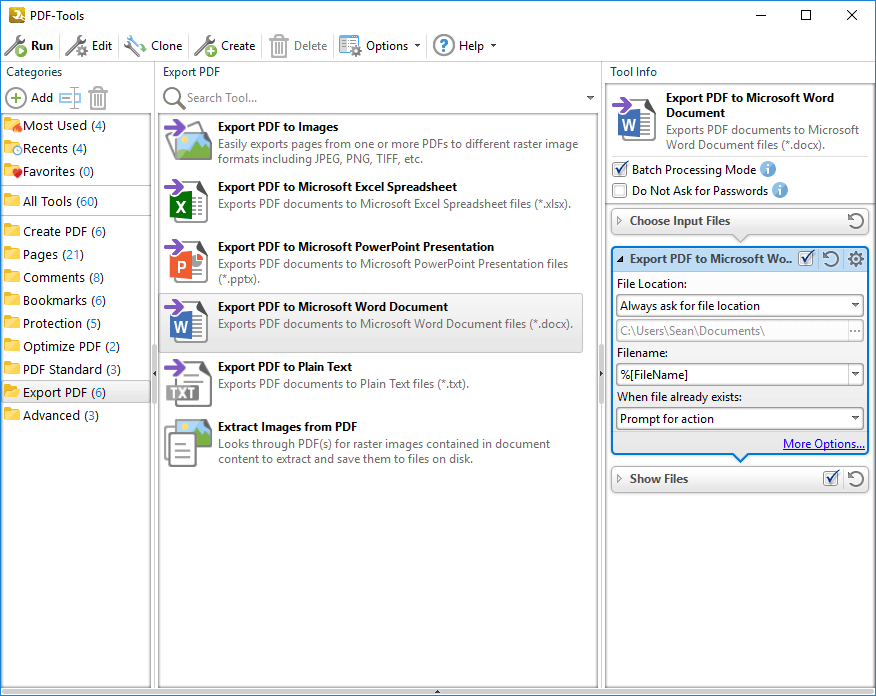
Task: Open the Help menu
Action: pos(465,46)
